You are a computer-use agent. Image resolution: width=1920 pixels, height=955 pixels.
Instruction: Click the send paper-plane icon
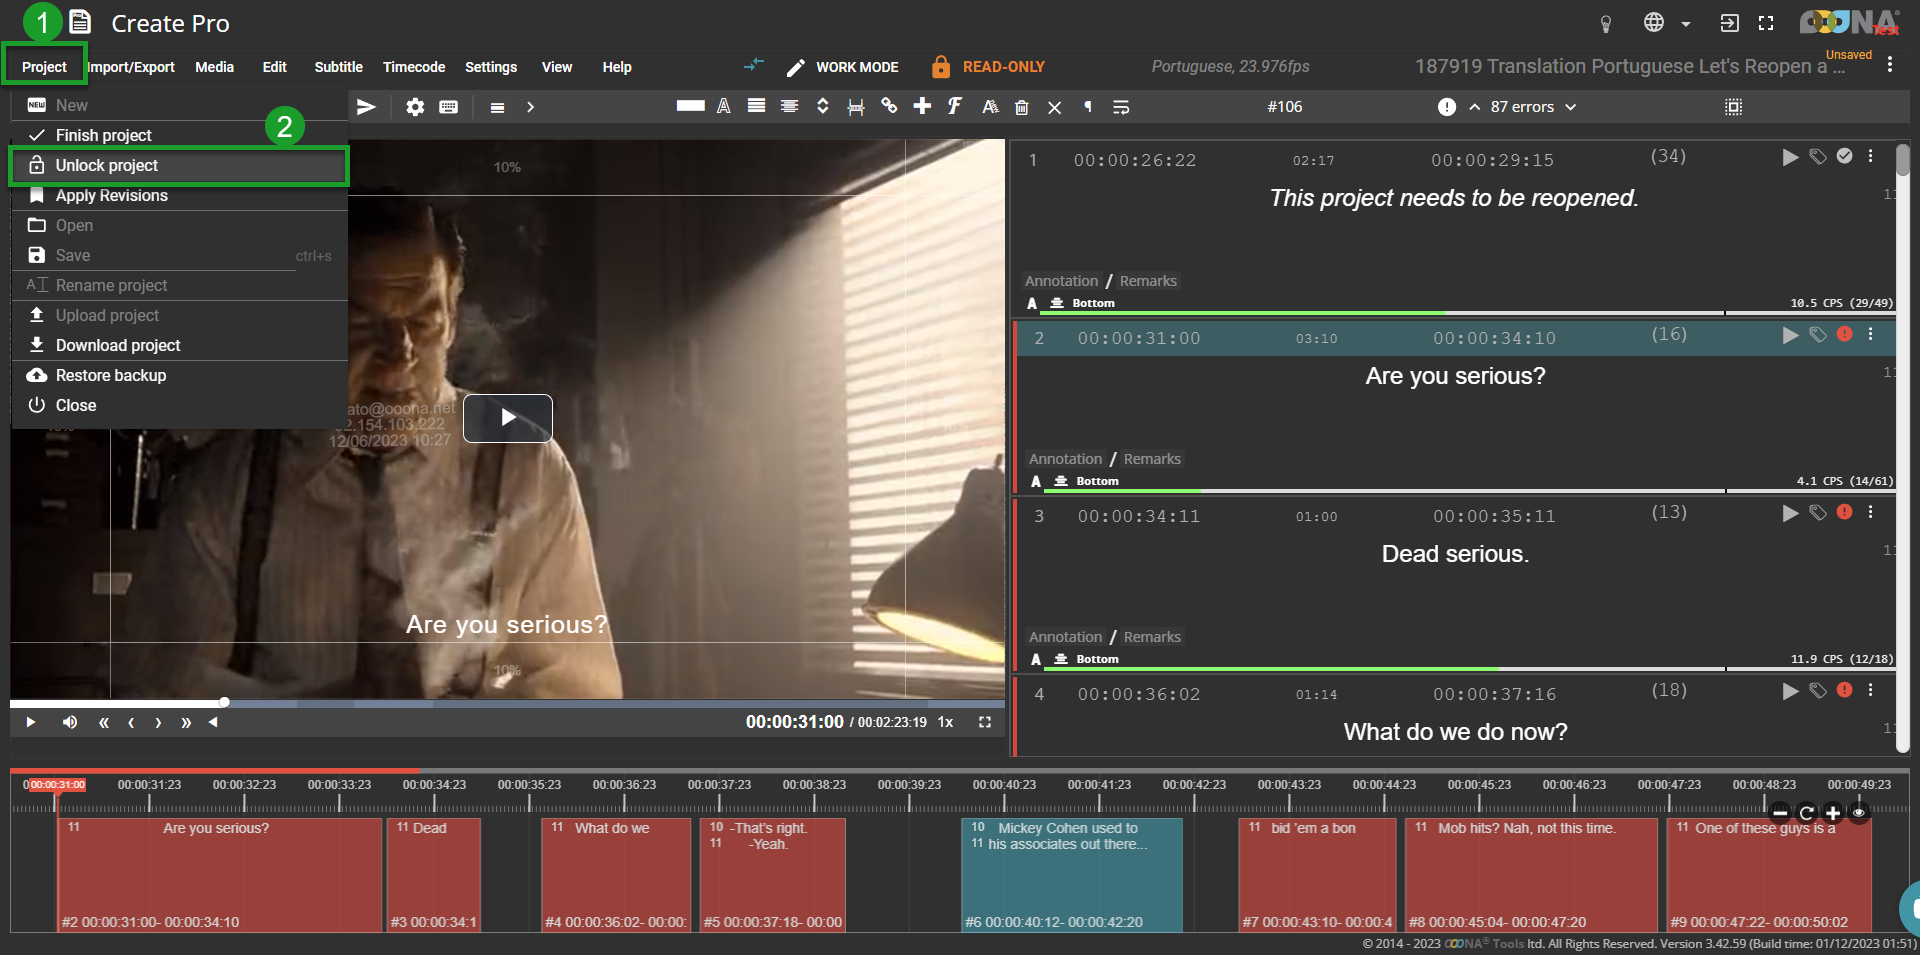pos(367,107)
